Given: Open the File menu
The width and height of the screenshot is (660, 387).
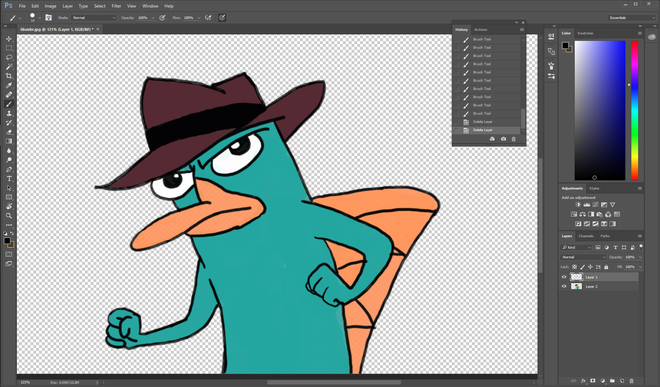Looking at the screenshot, I should 22,6.
